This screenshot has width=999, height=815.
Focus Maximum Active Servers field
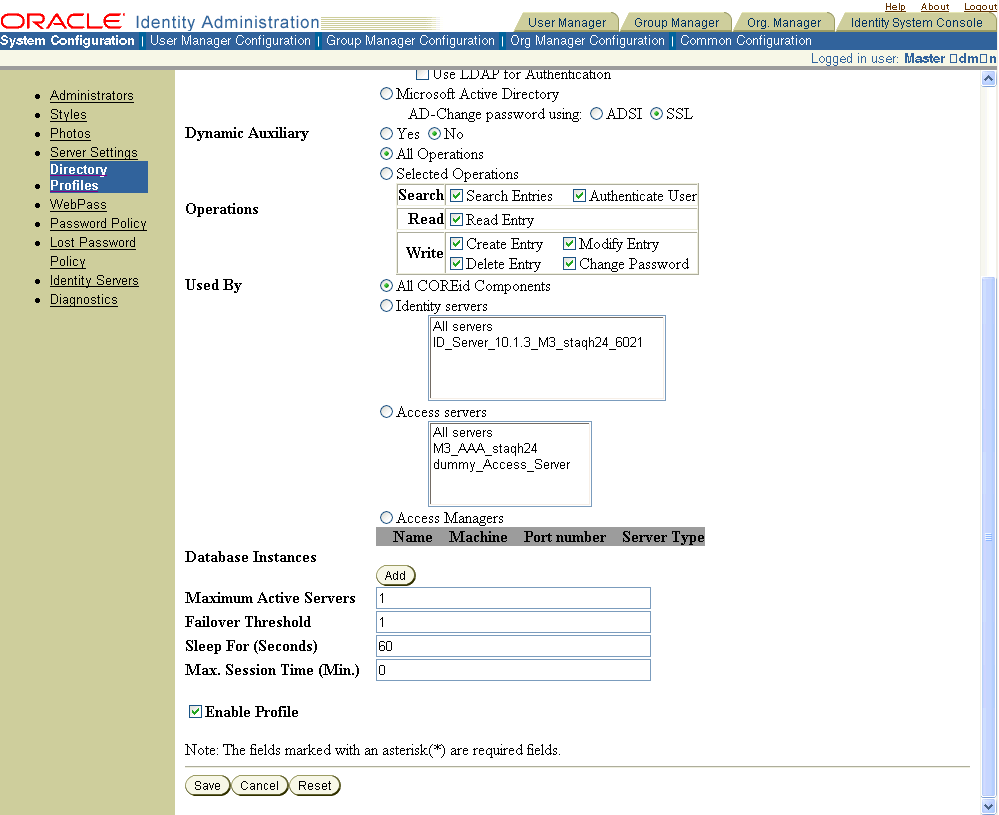click(x=513, y=598)
